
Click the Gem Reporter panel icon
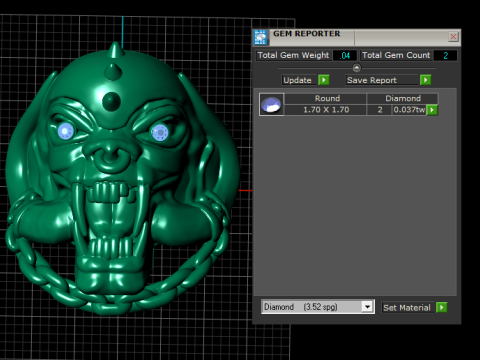click(260, 37)
